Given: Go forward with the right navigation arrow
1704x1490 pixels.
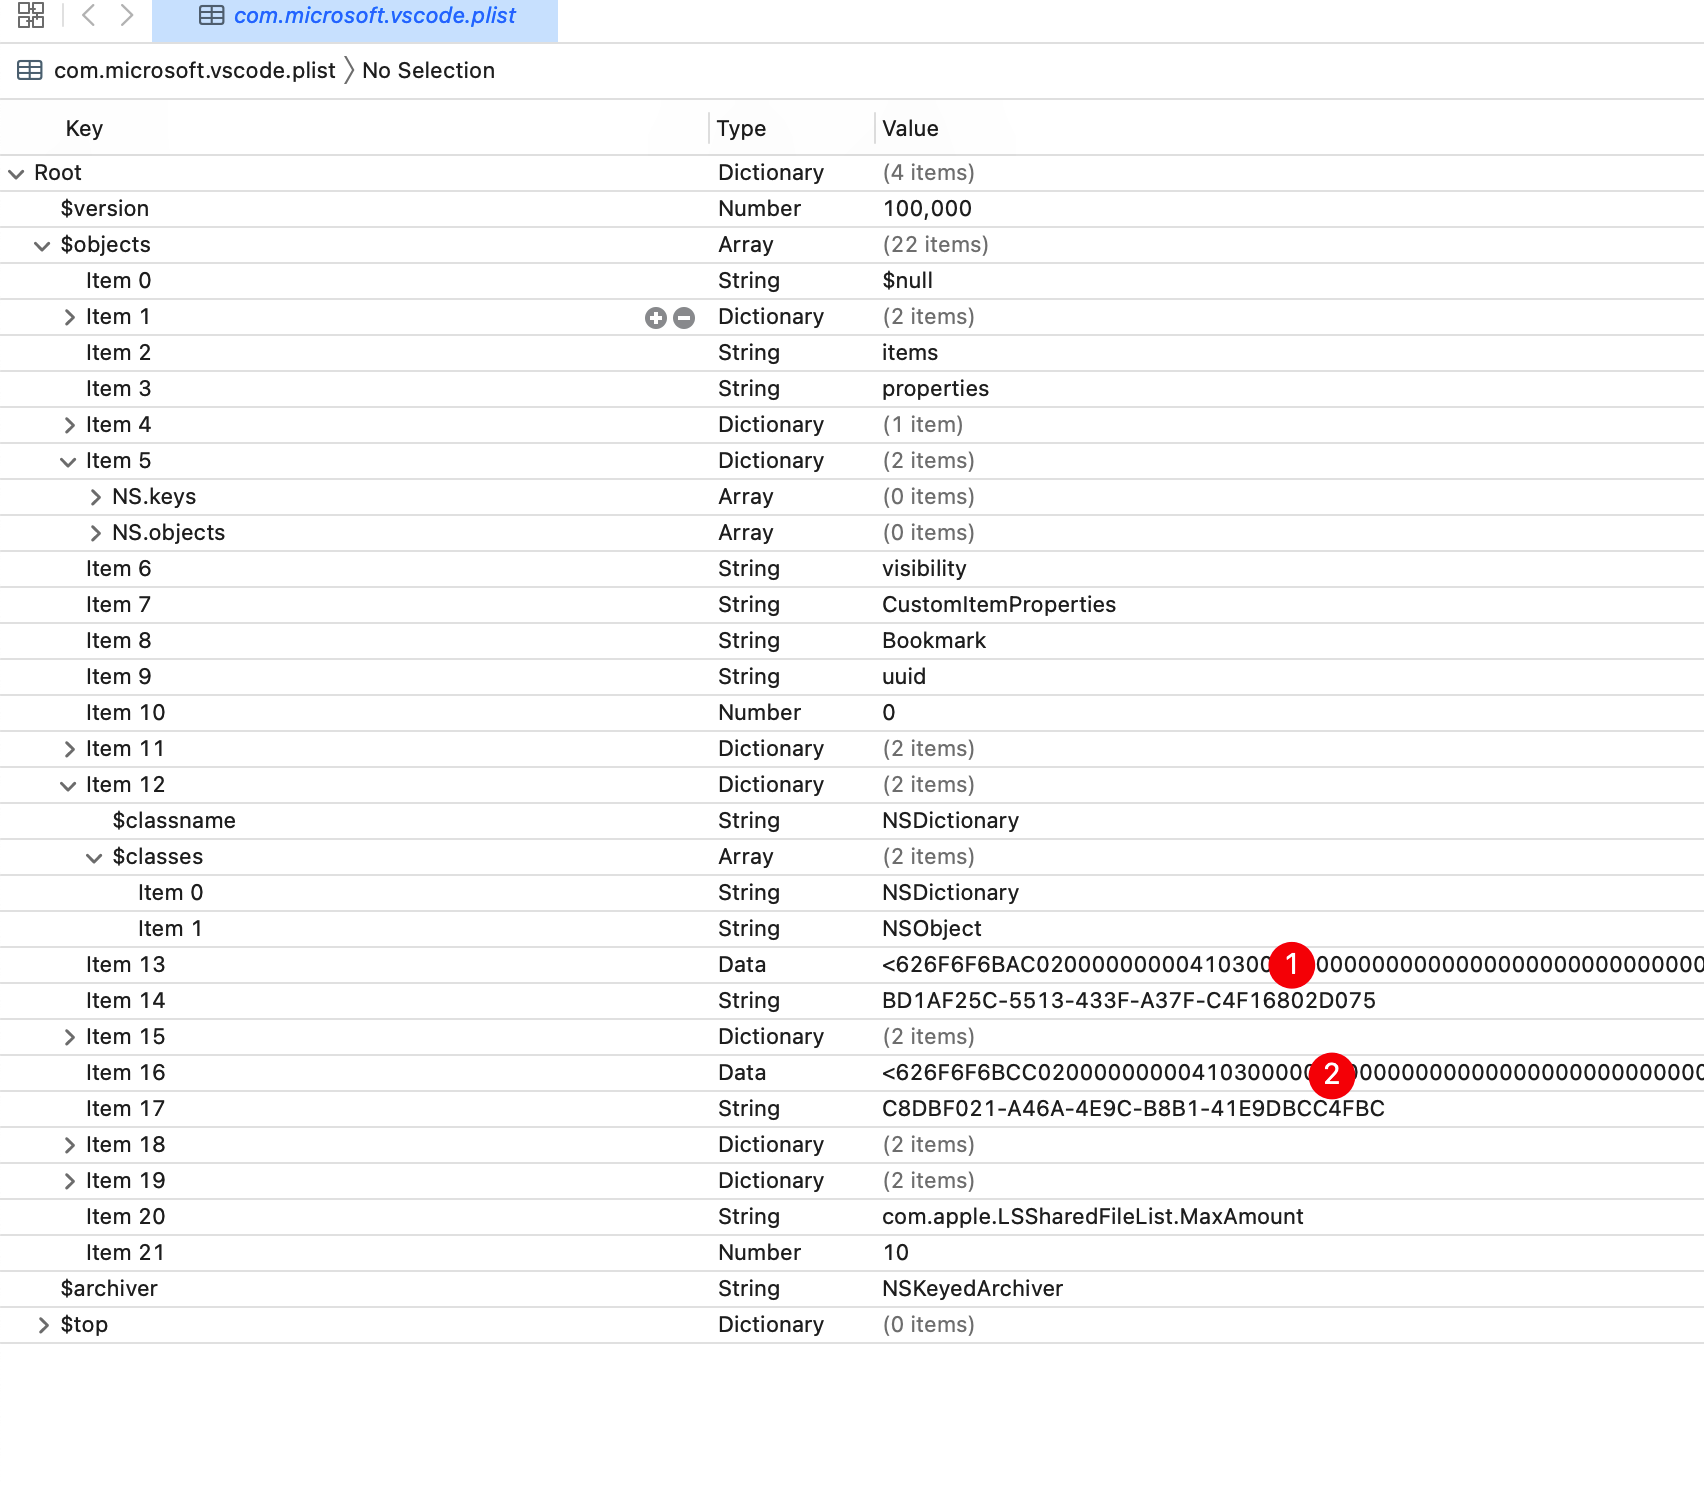Looking at the screenshot, I should pos(127,15).
